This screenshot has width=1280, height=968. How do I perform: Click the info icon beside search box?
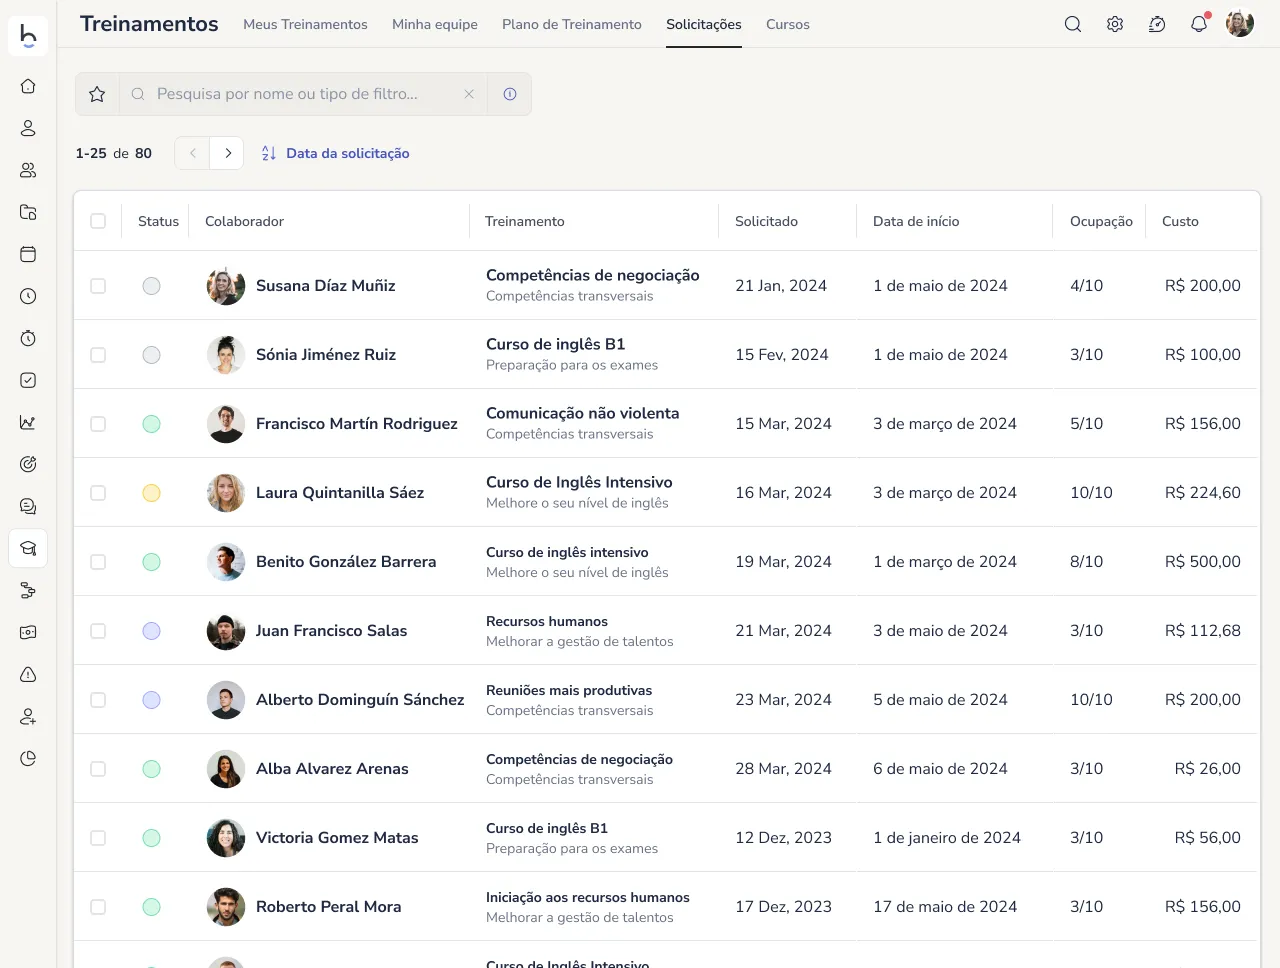510,94
